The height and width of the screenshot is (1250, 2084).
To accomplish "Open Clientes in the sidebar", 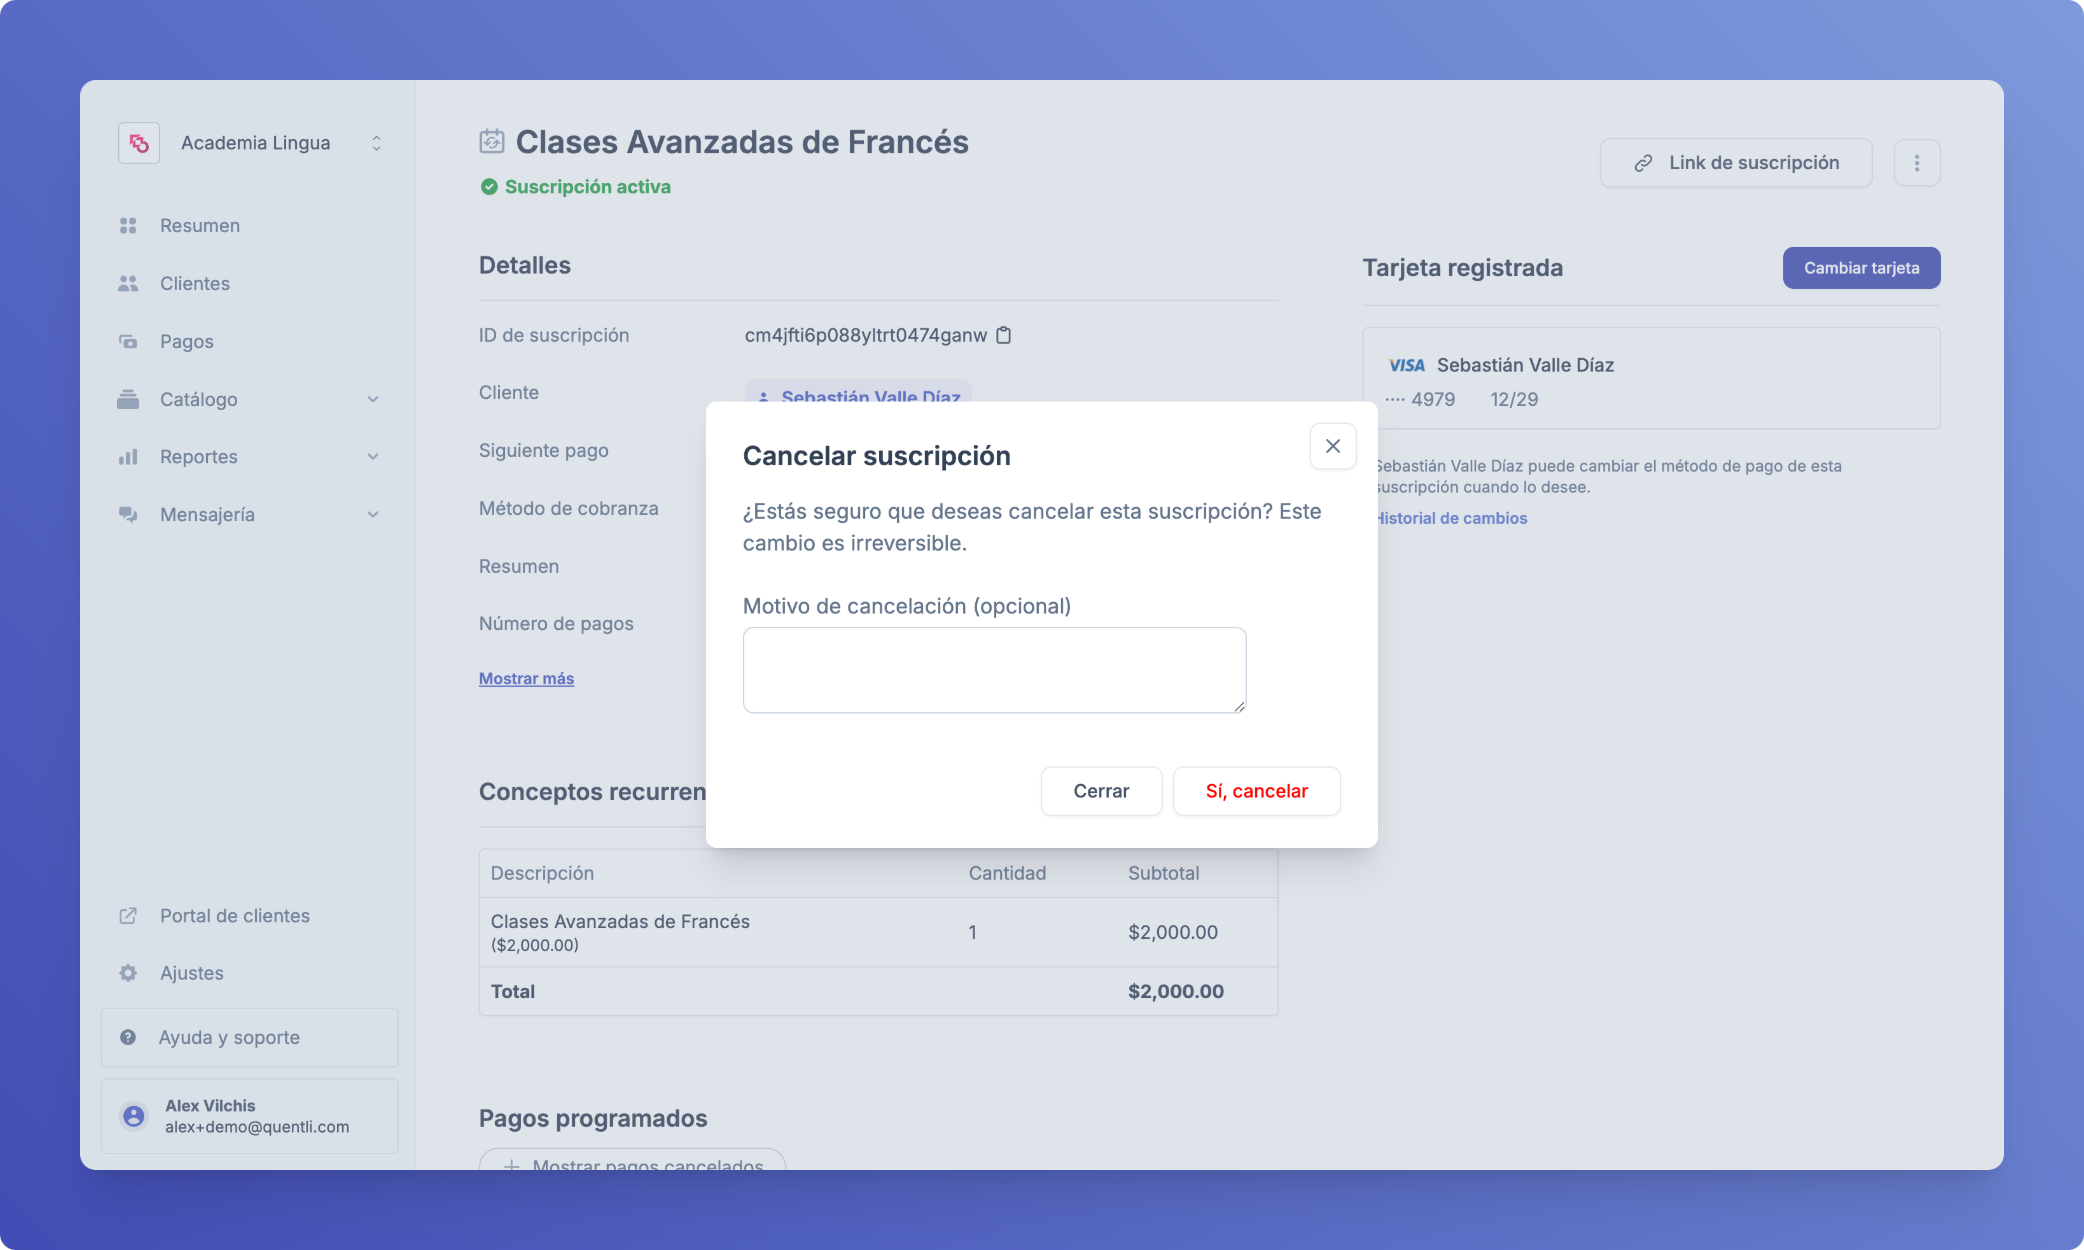I will pyautogui.click(x=195, y=284).
